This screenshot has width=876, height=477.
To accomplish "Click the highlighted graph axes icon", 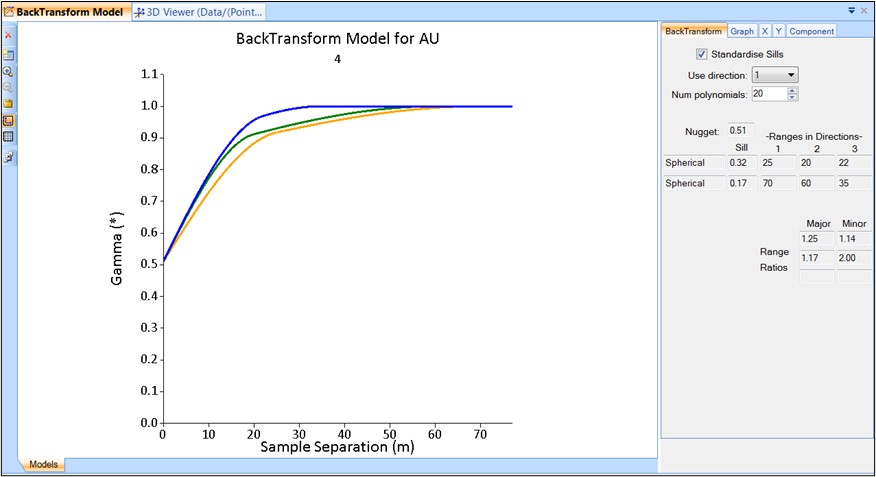I will [x=8, y=121].
